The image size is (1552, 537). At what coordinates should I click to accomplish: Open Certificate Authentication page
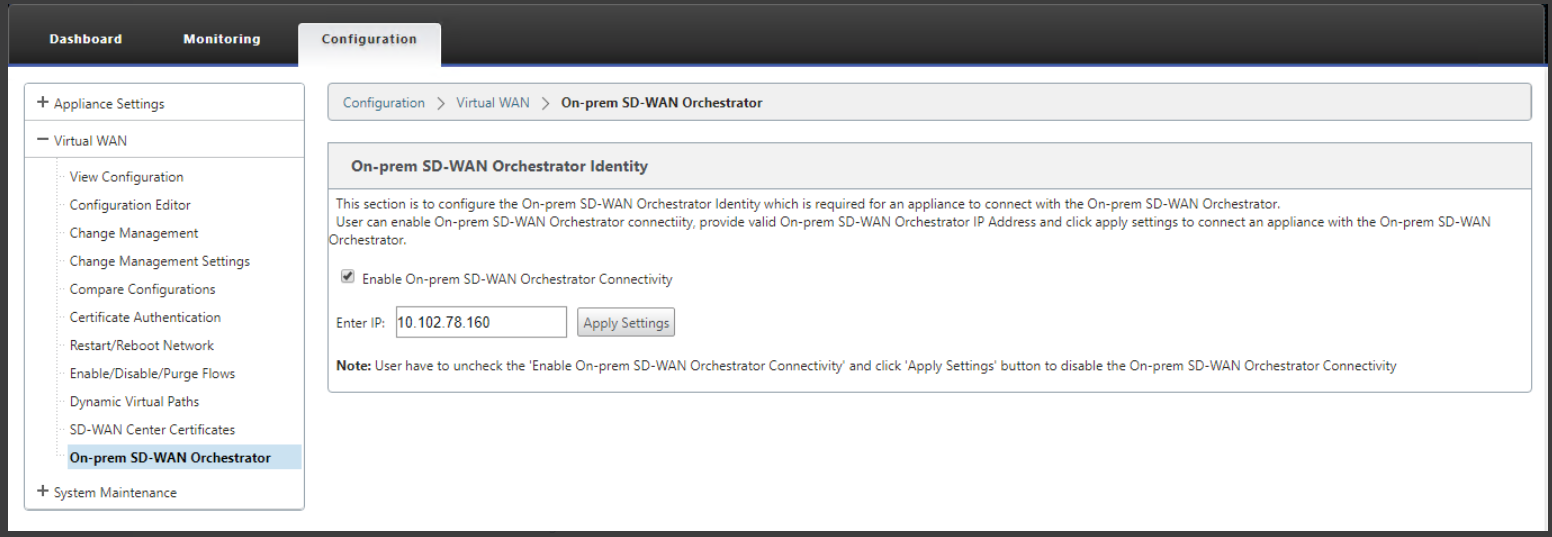[x=145, y=317]
